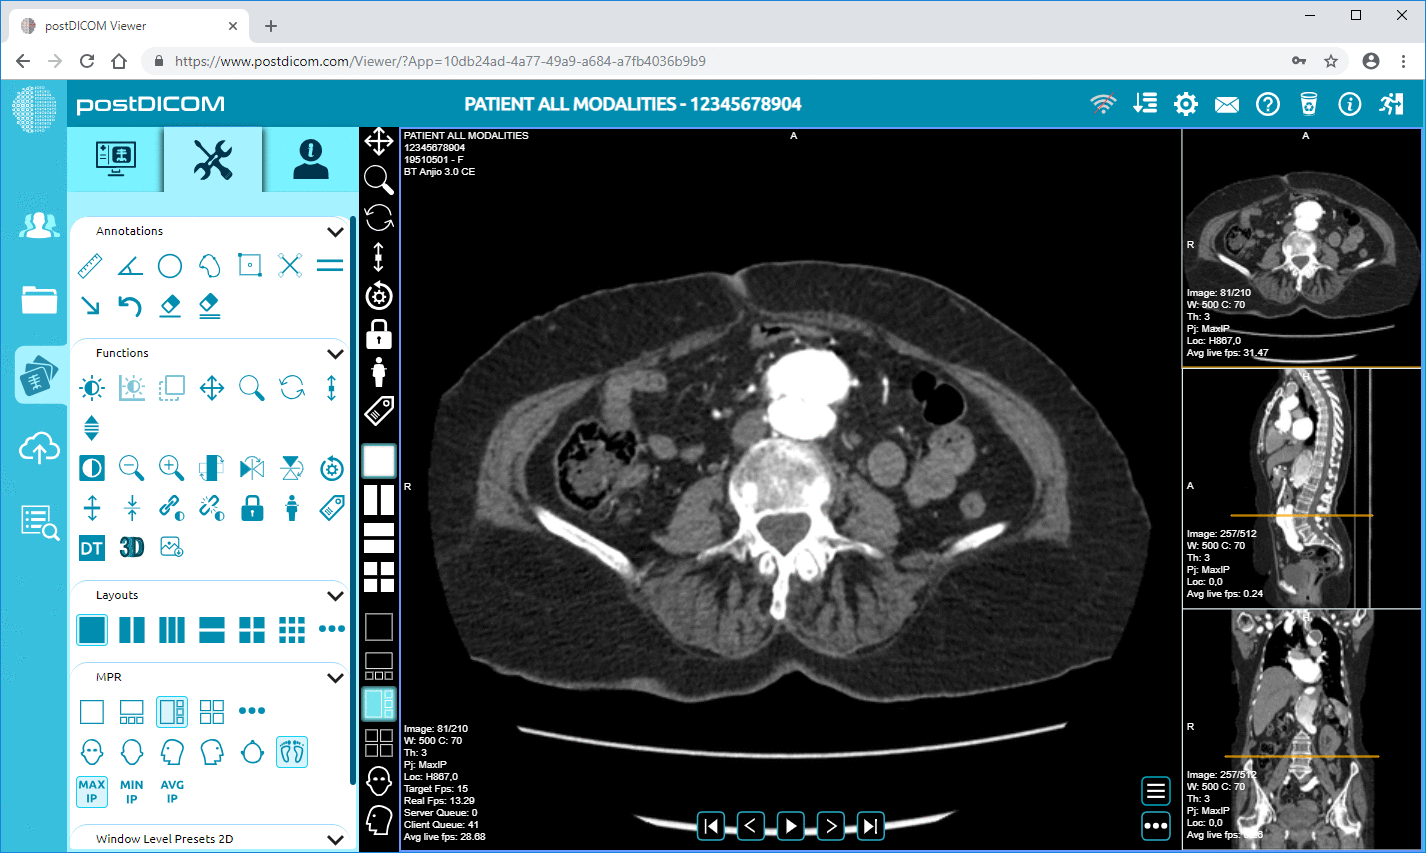Open the 3D rendering tool

point(131,547)
